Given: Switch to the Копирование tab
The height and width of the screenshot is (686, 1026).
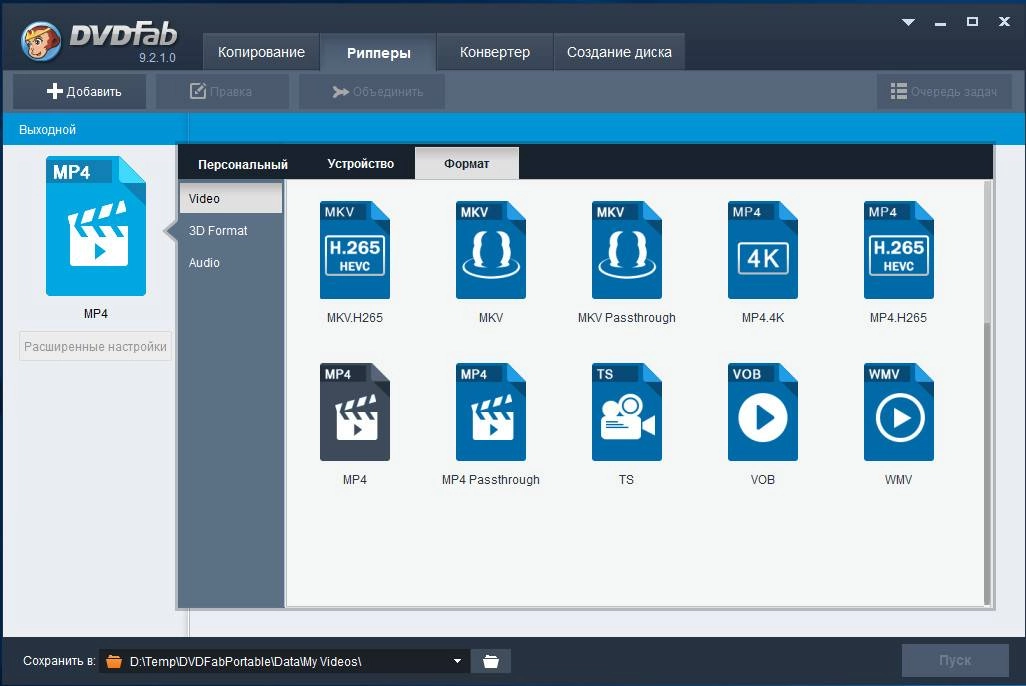Looking at the screenshot, I should point(261,52).
